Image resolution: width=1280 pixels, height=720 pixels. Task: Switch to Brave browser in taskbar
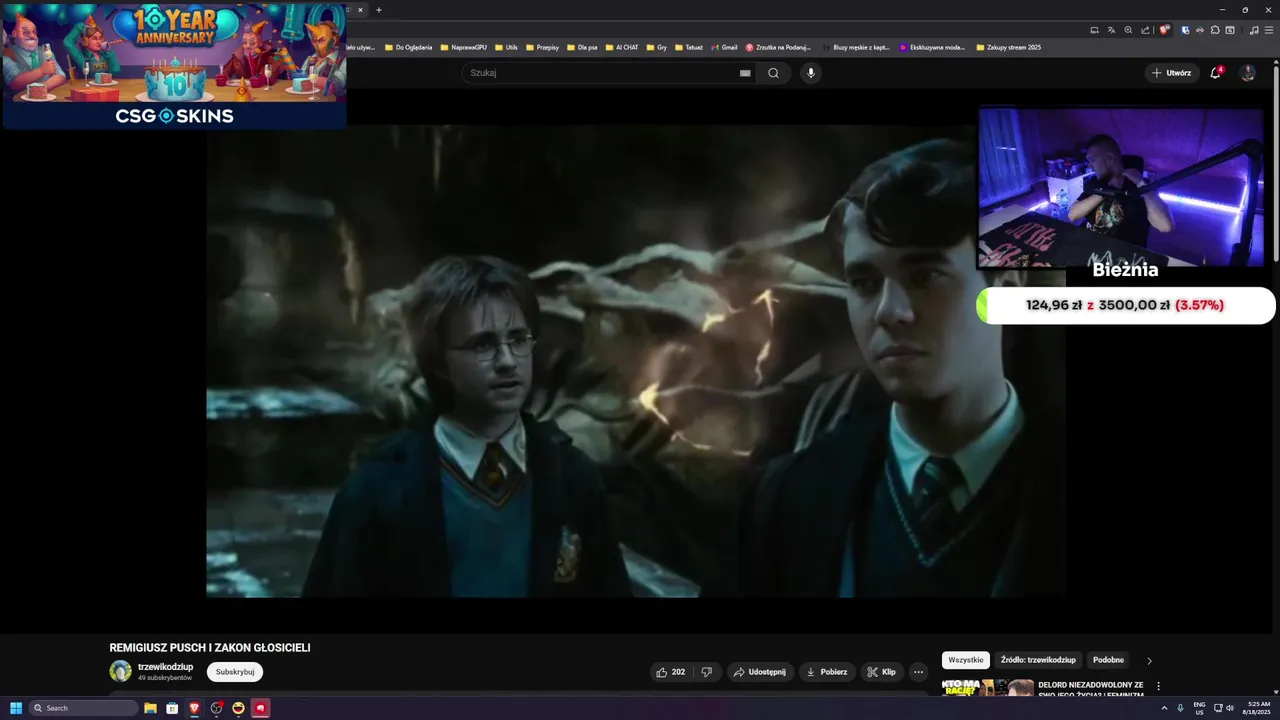click(x=194, y=708)
